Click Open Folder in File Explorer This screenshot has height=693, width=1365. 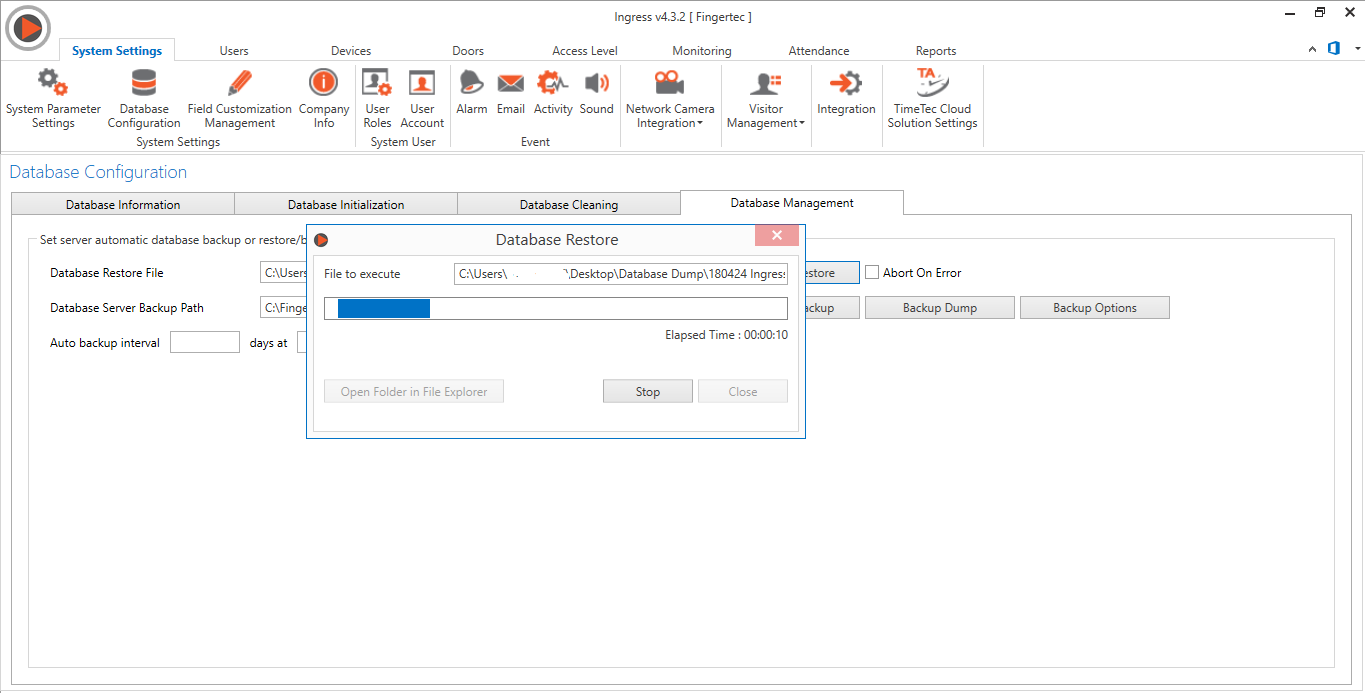pos(414,391)
